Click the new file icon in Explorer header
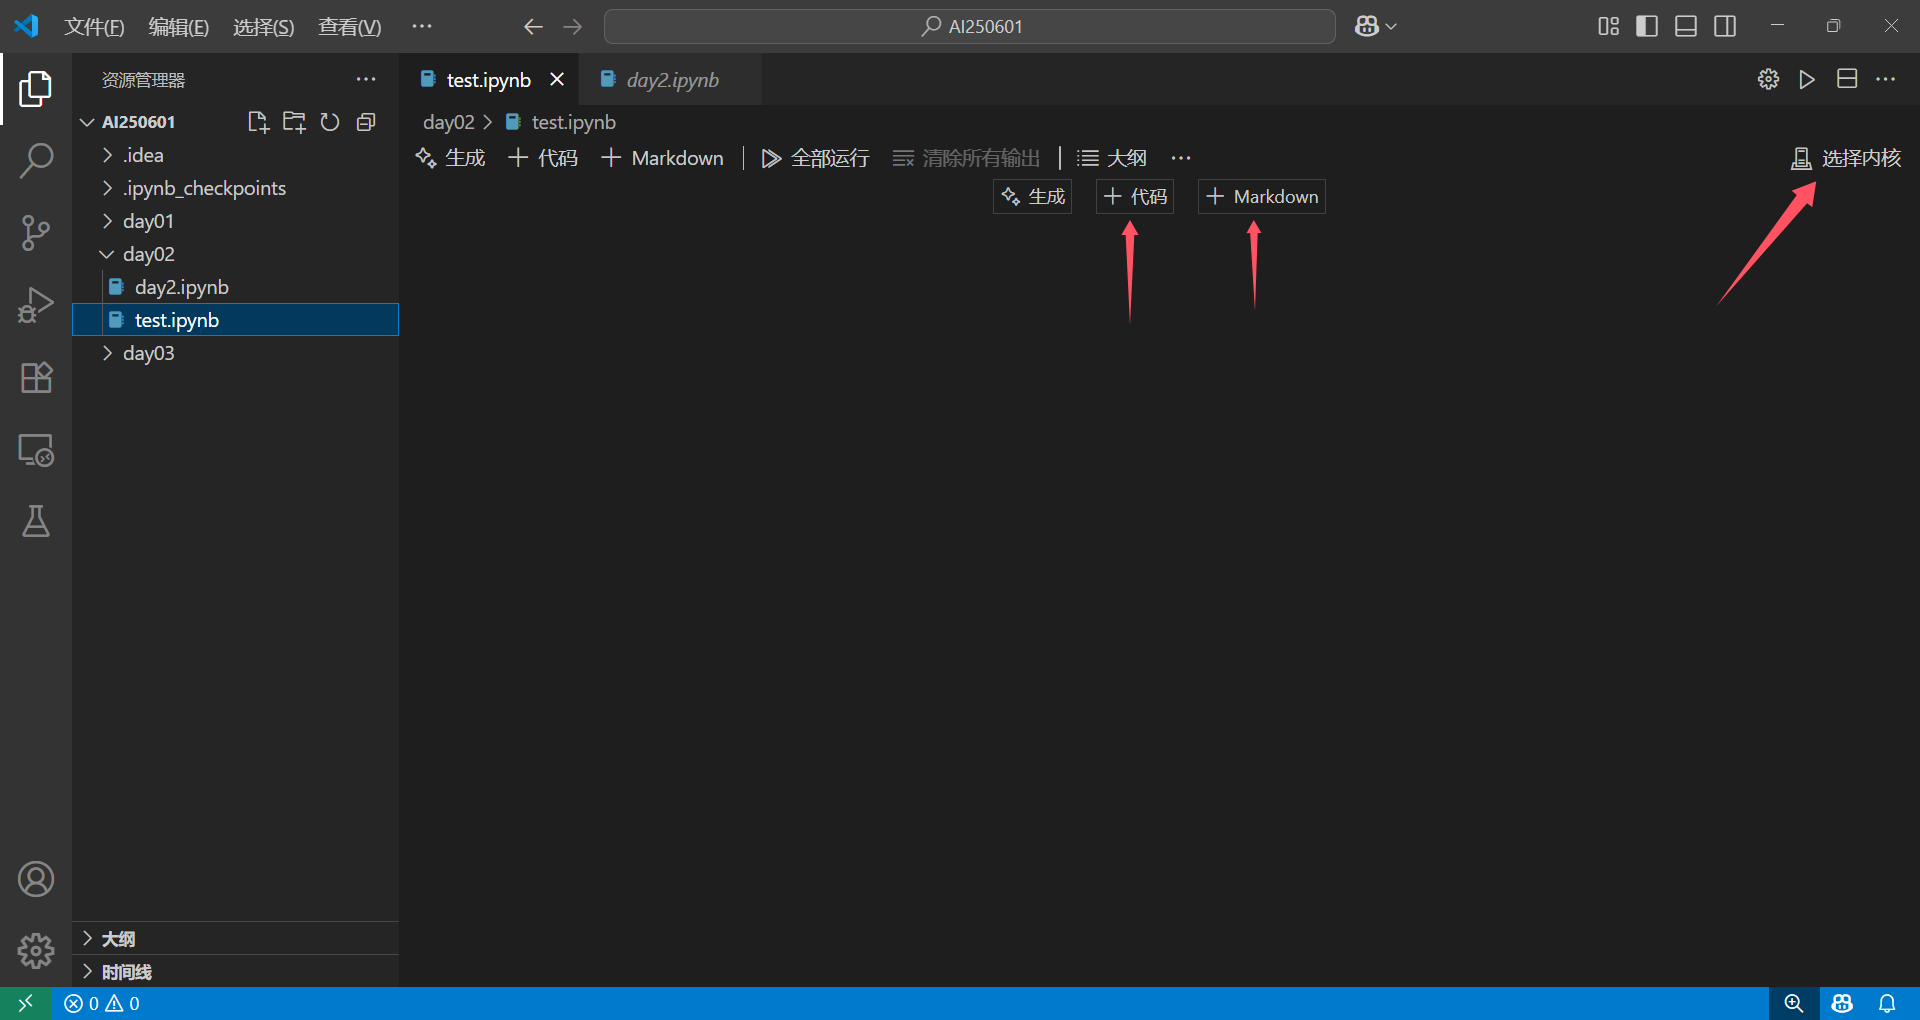The width and height of the screenshot is (1920, 1020). (258, 121)
